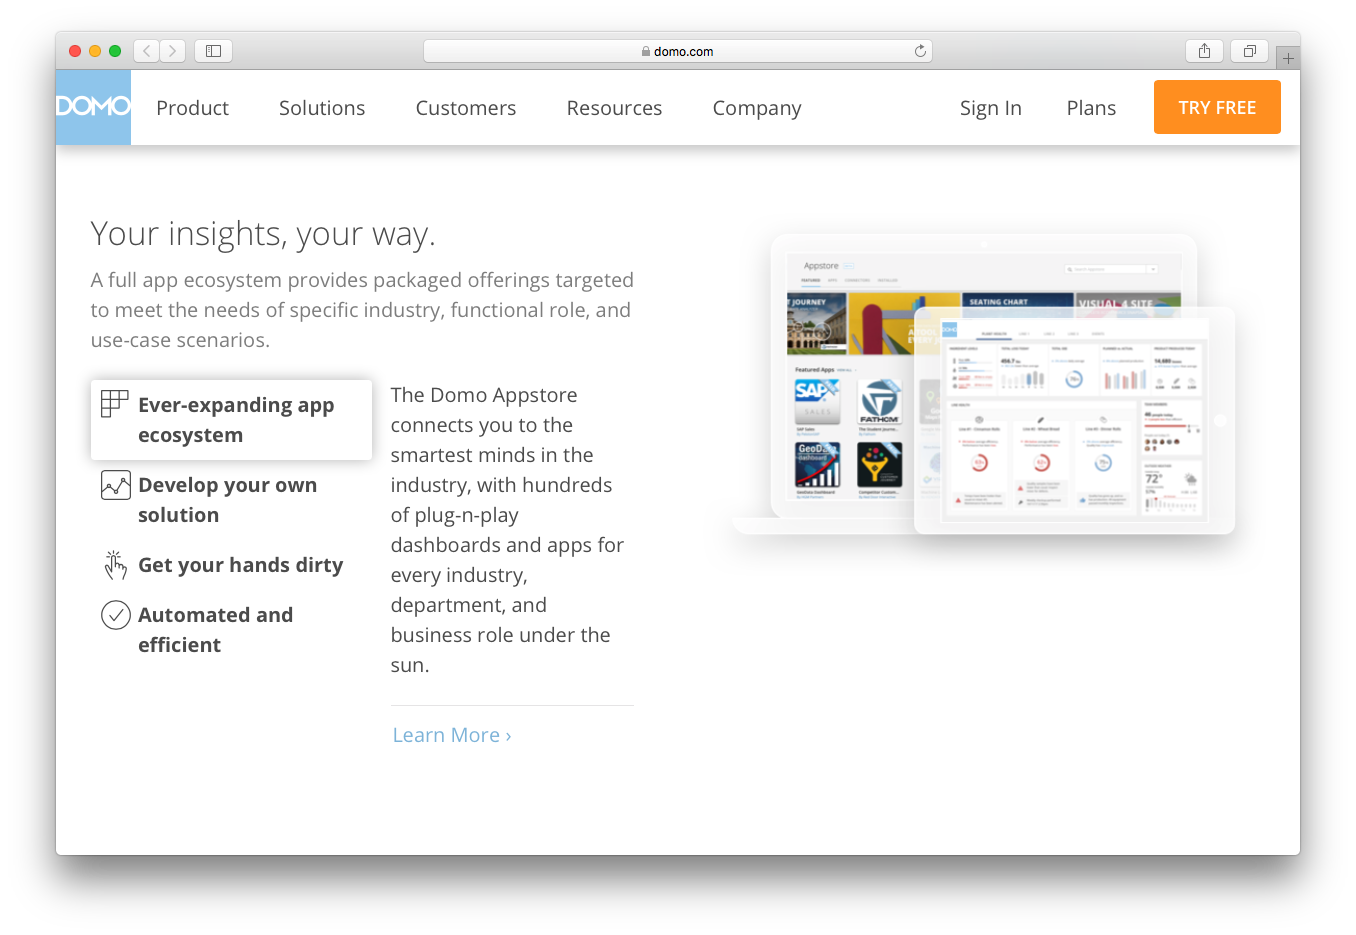Select Ever-expanding app ecosystem tab
The width and height of the screenshot is (1356, 935).
231,420
